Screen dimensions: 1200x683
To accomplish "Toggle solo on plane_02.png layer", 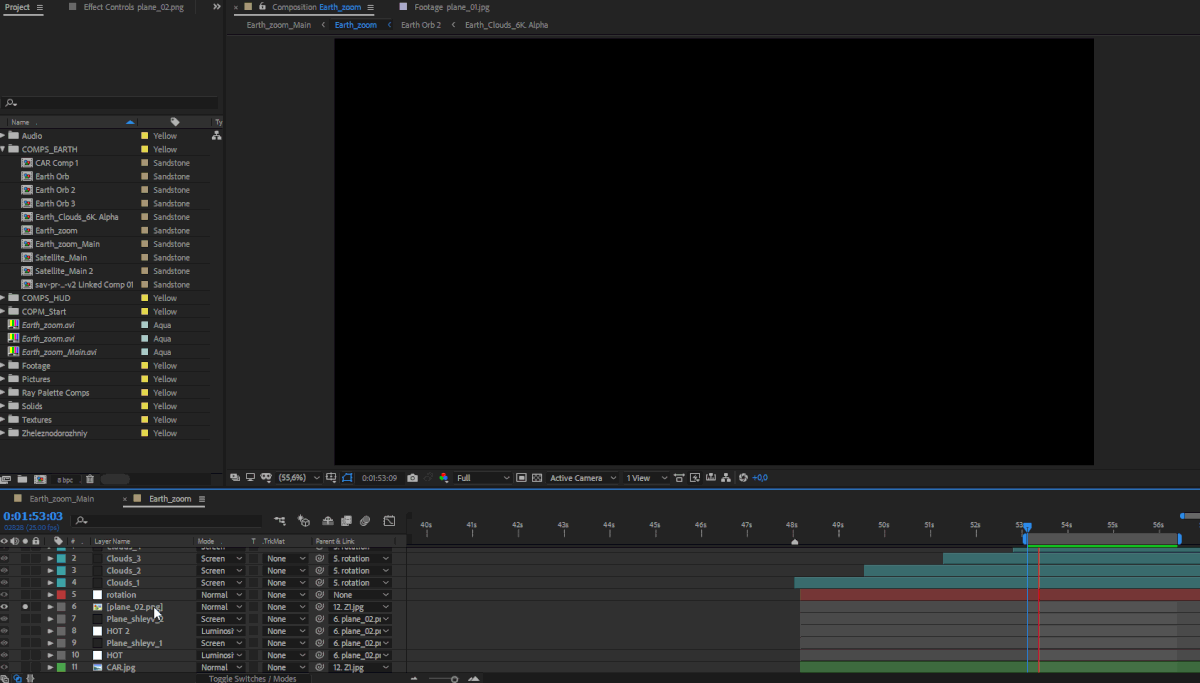I will (25, 607).
